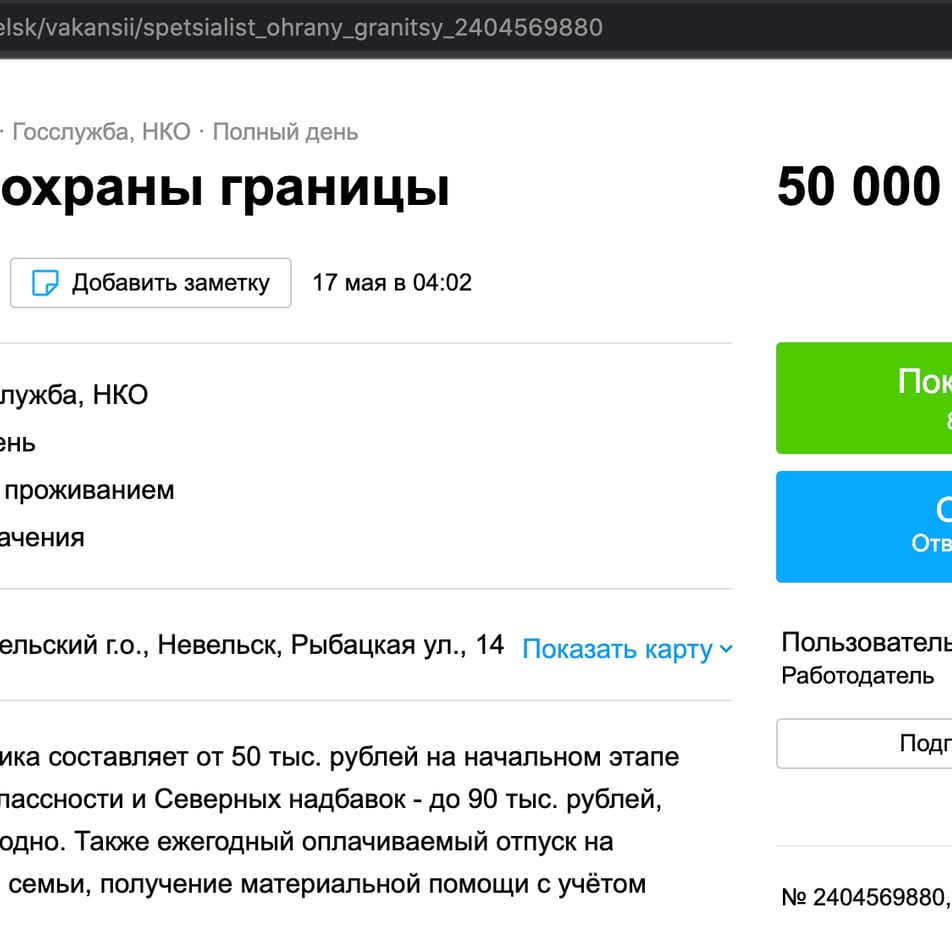Click the проживанием parameter row
Image resolution: width=952 pixels, height=952 pixels.
coord(89,491)
